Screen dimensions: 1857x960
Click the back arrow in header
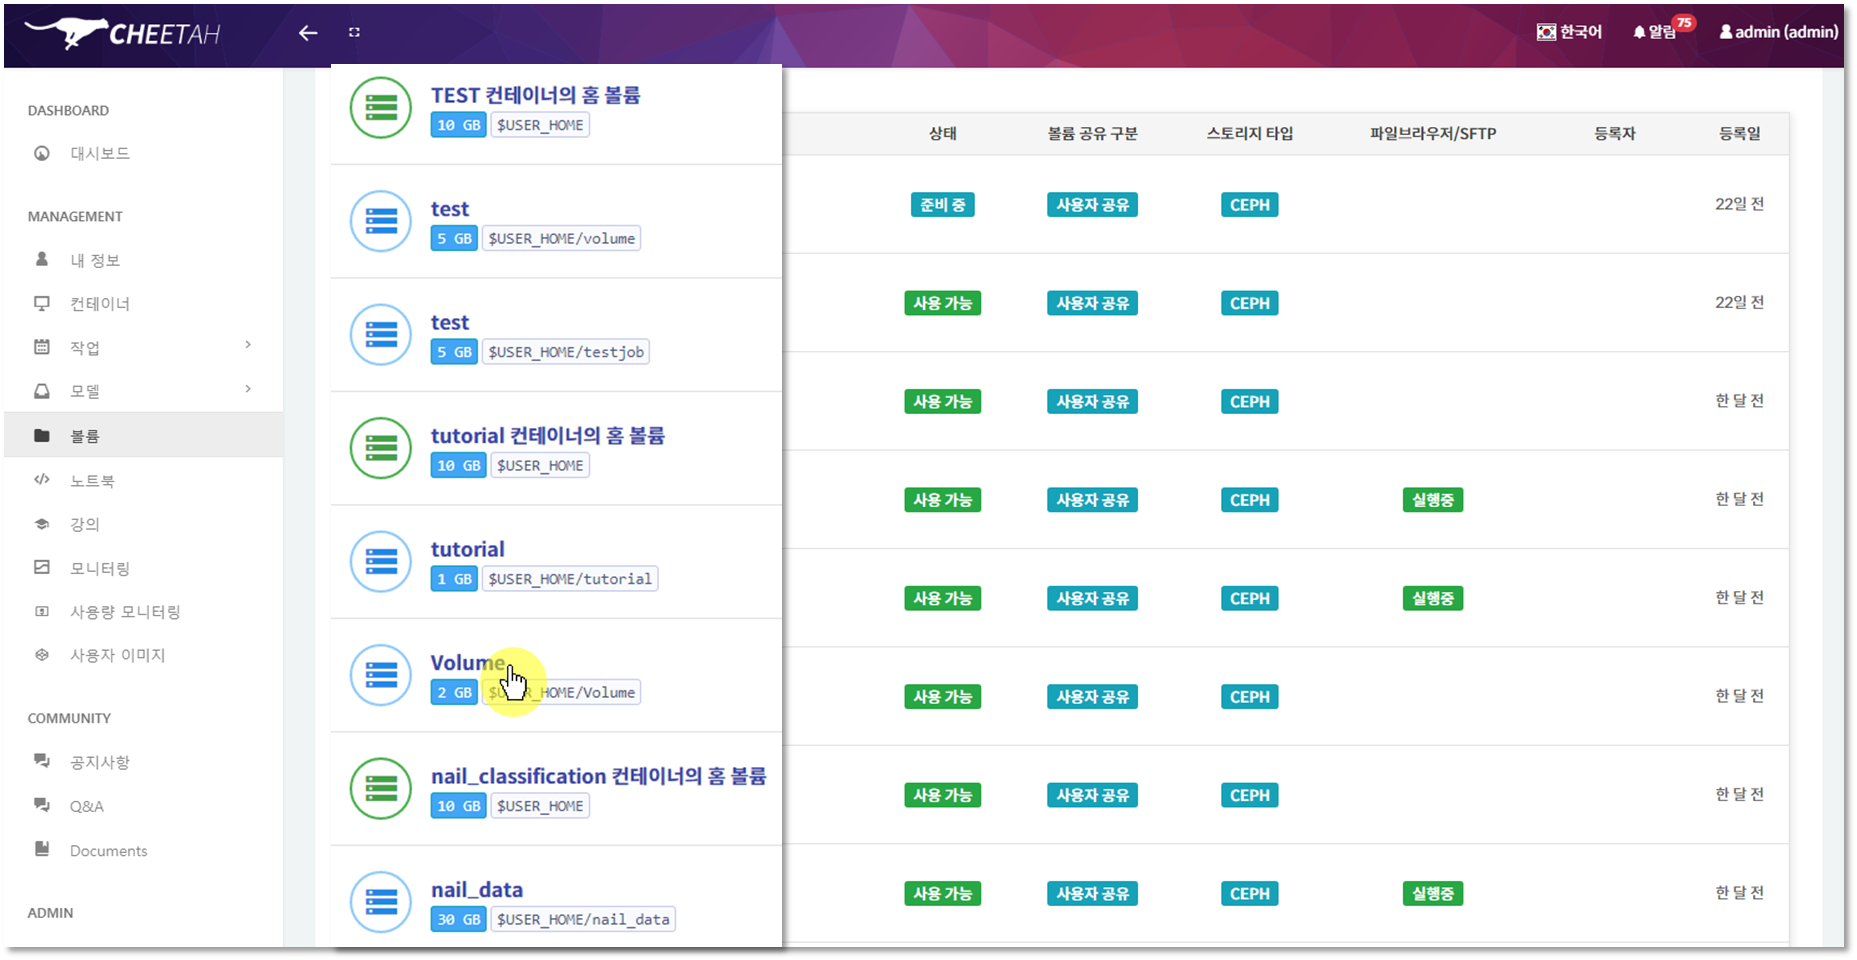308,33
